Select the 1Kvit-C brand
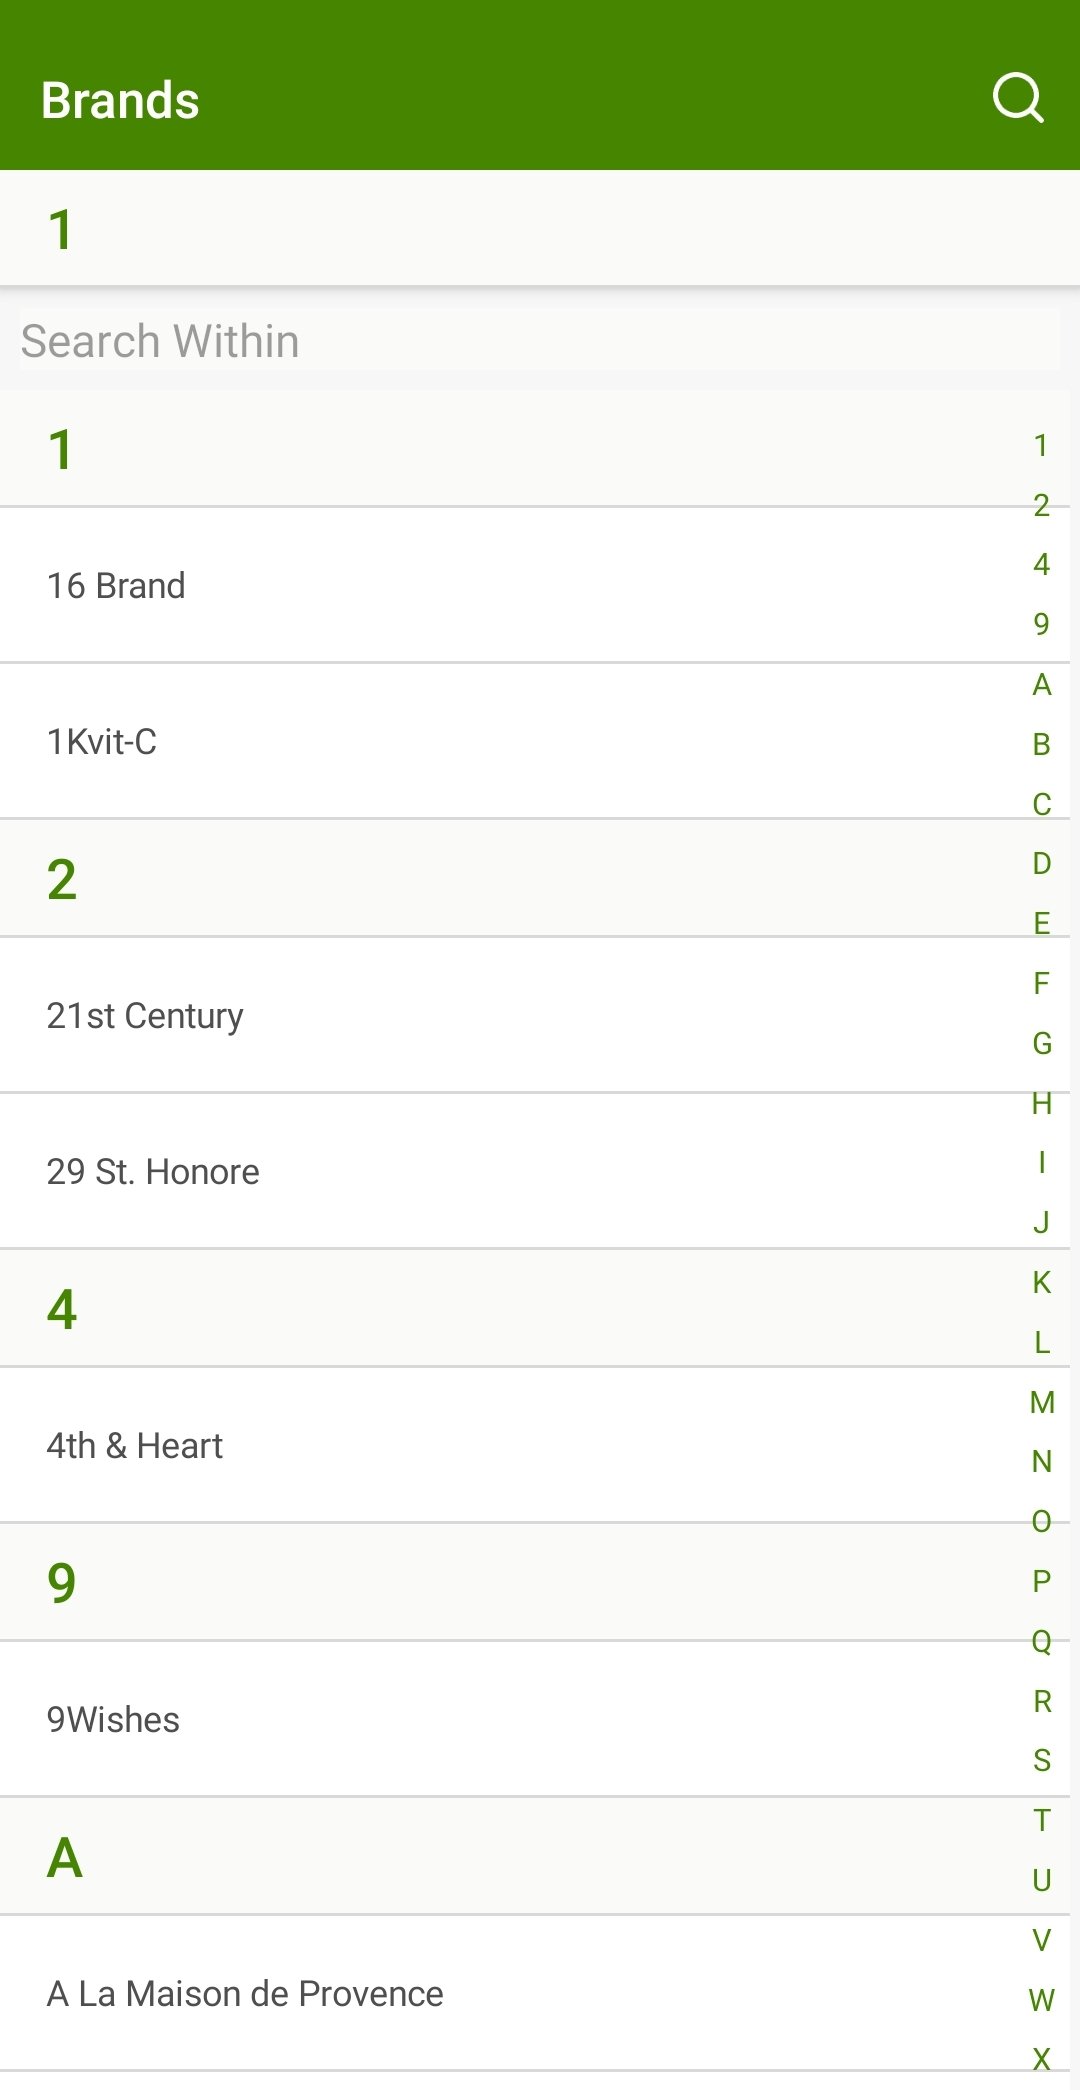1080x2090 pixels. pyautogui.click(x=535, y=741)
